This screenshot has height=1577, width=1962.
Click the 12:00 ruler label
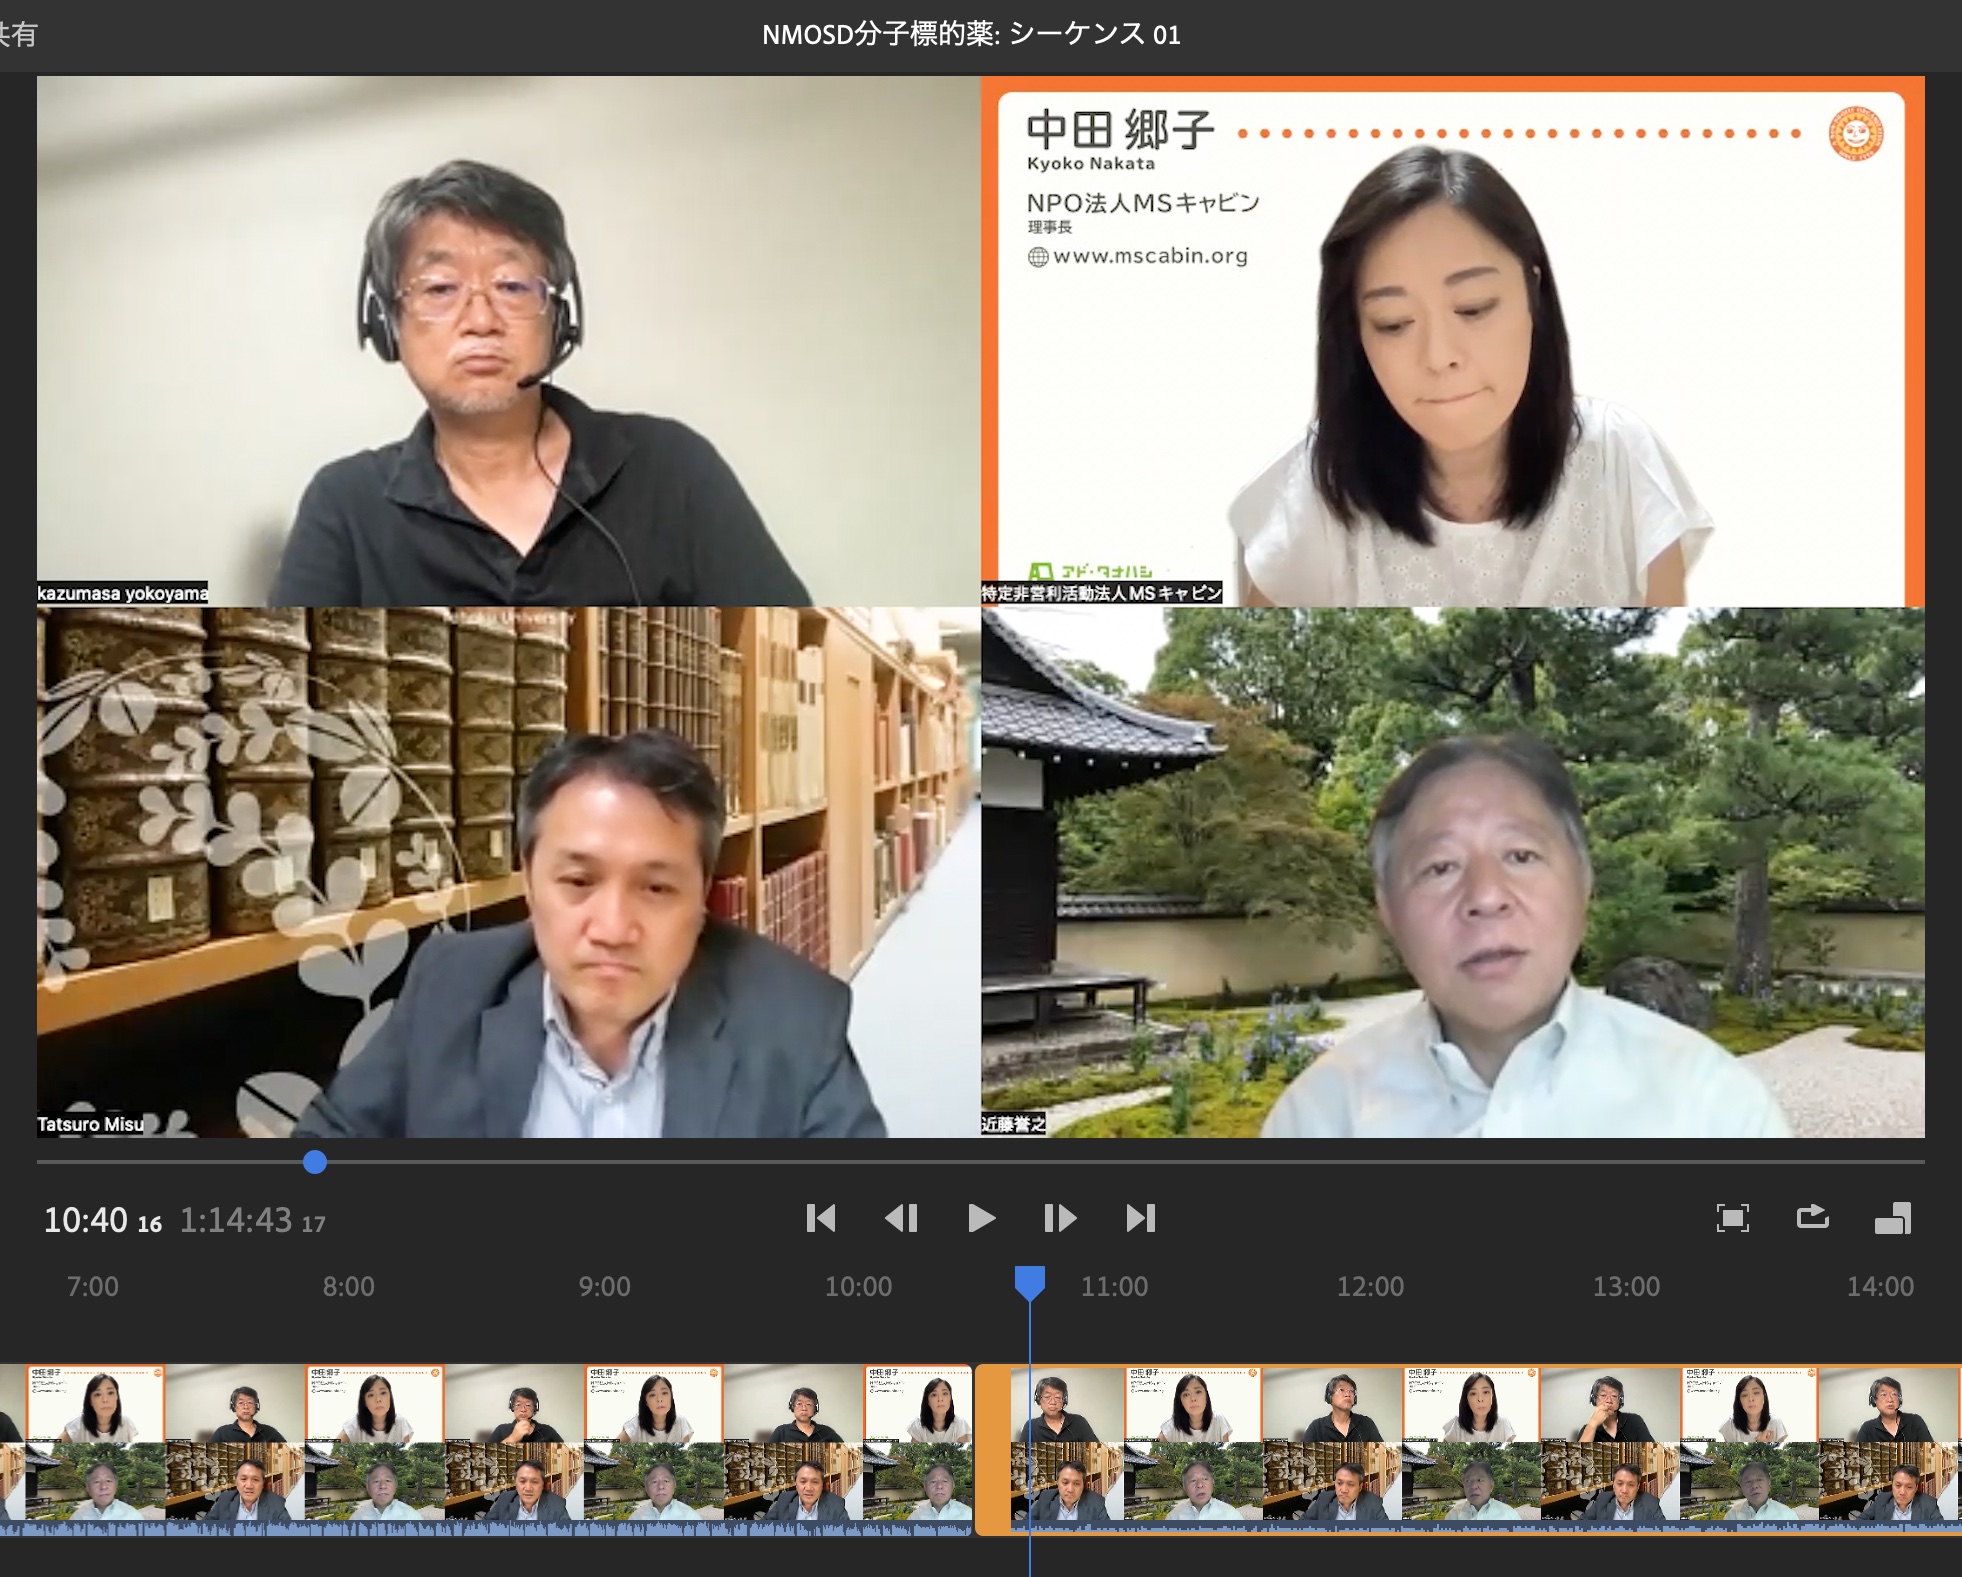point(1370,1286)
